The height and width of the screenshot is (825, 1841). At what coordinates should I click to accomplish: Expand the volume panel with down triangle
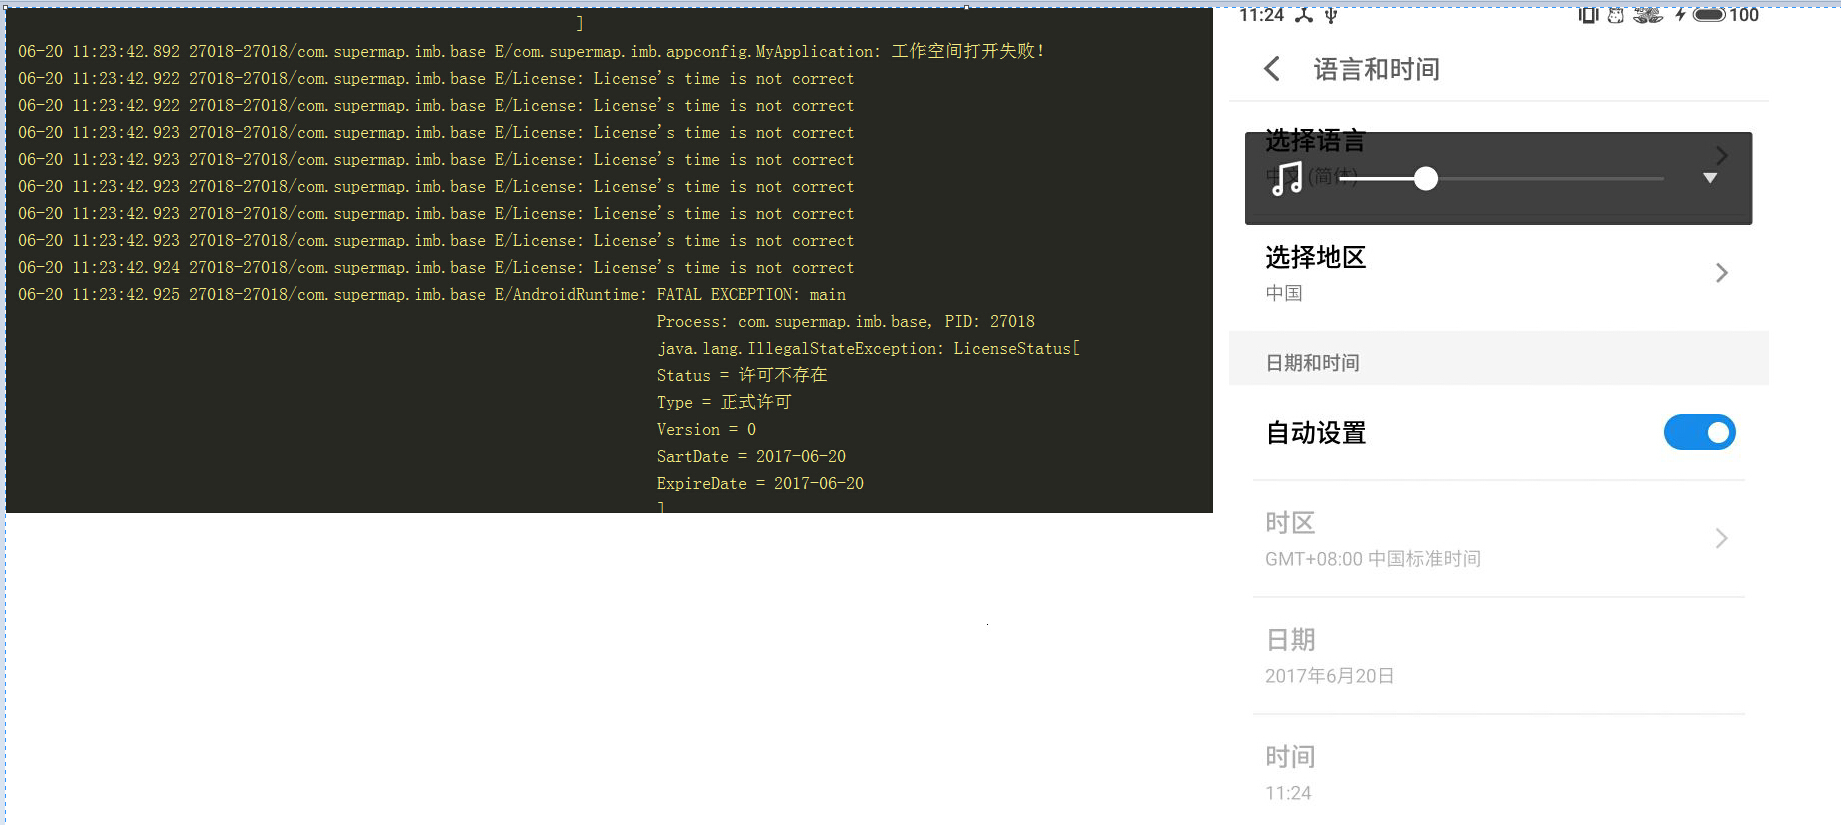coord(1710,178)
